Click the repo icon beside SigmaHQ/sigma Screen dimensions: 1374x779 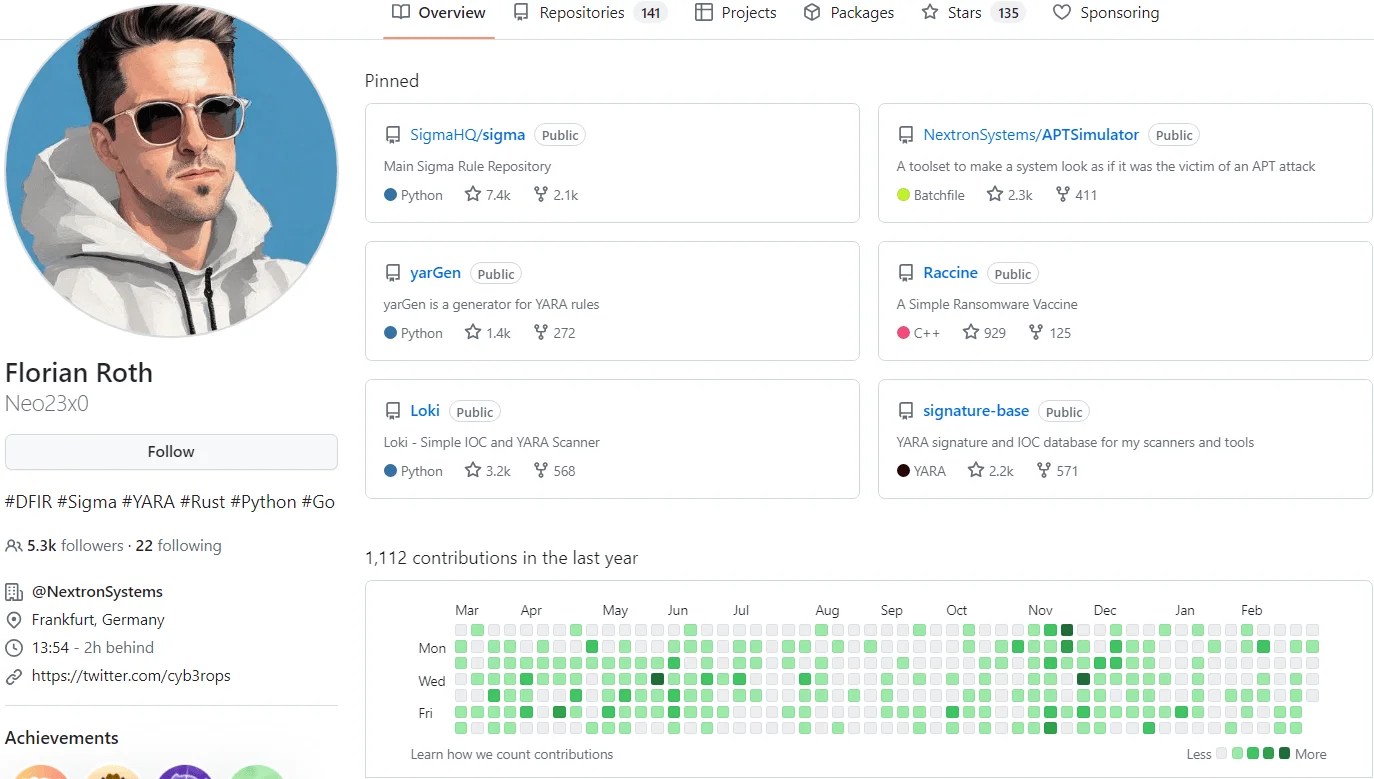[393, 135]
